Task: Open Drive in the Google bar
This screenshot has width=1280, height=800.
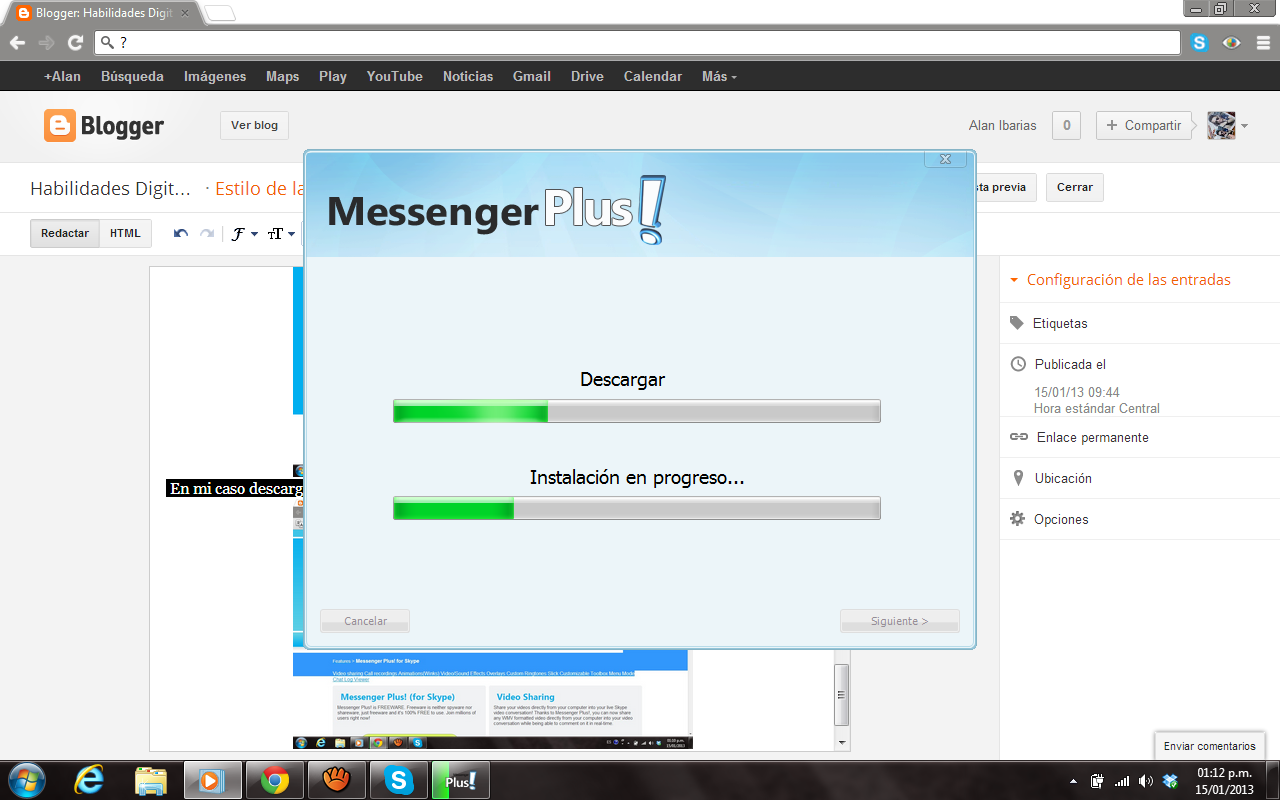Action: (x=587, y=76)
